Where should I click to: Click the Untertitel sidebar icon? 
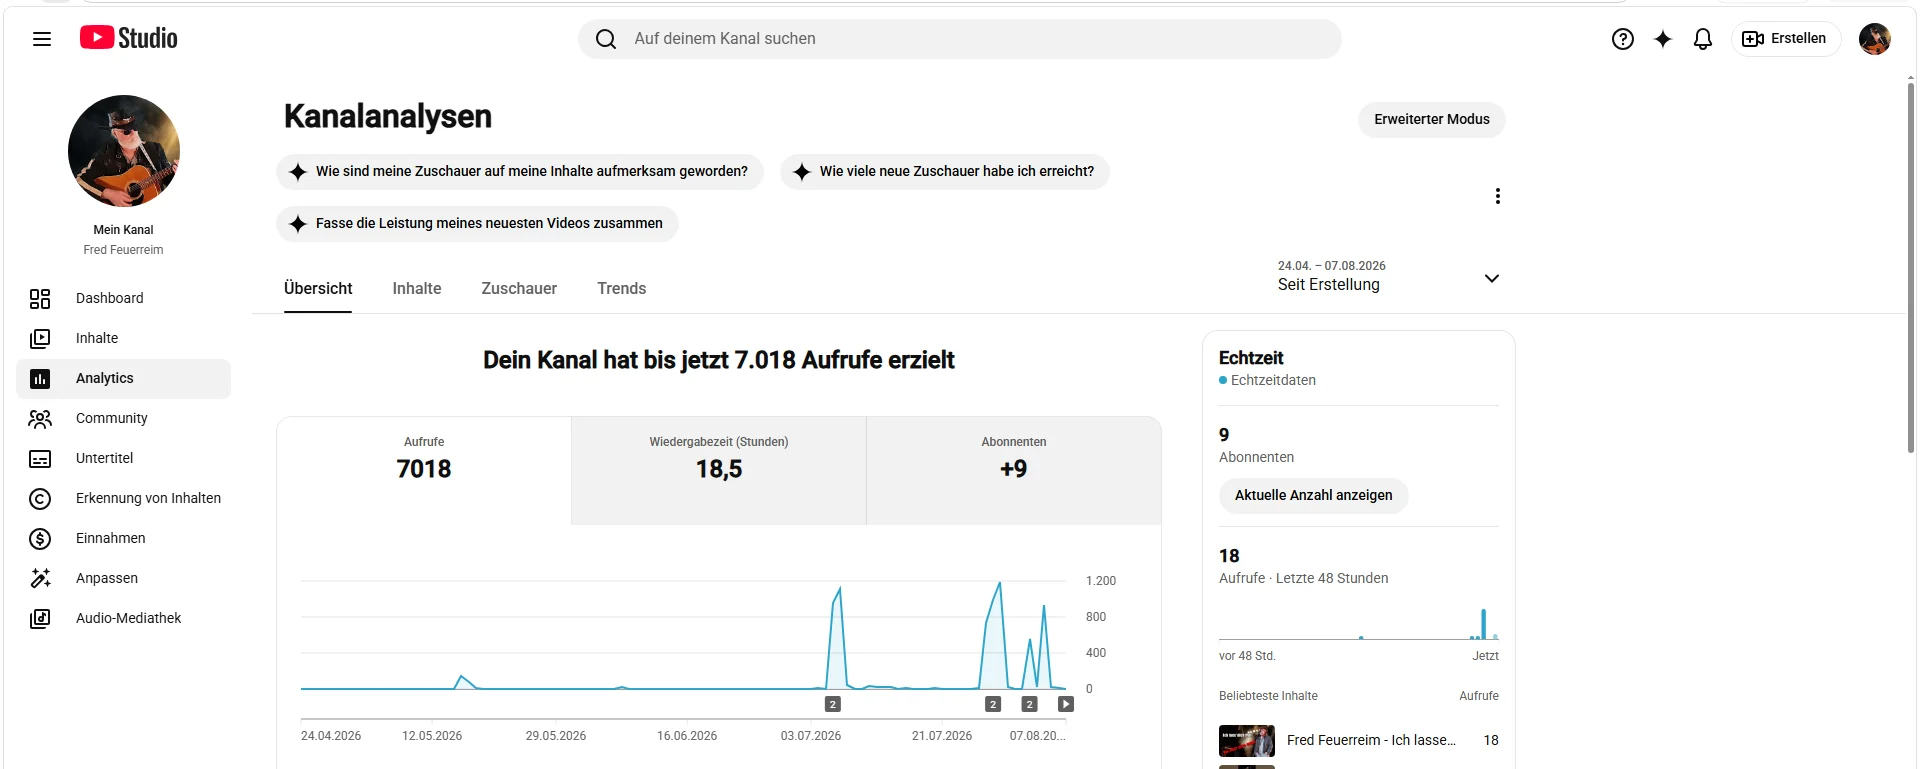[40, 459]
